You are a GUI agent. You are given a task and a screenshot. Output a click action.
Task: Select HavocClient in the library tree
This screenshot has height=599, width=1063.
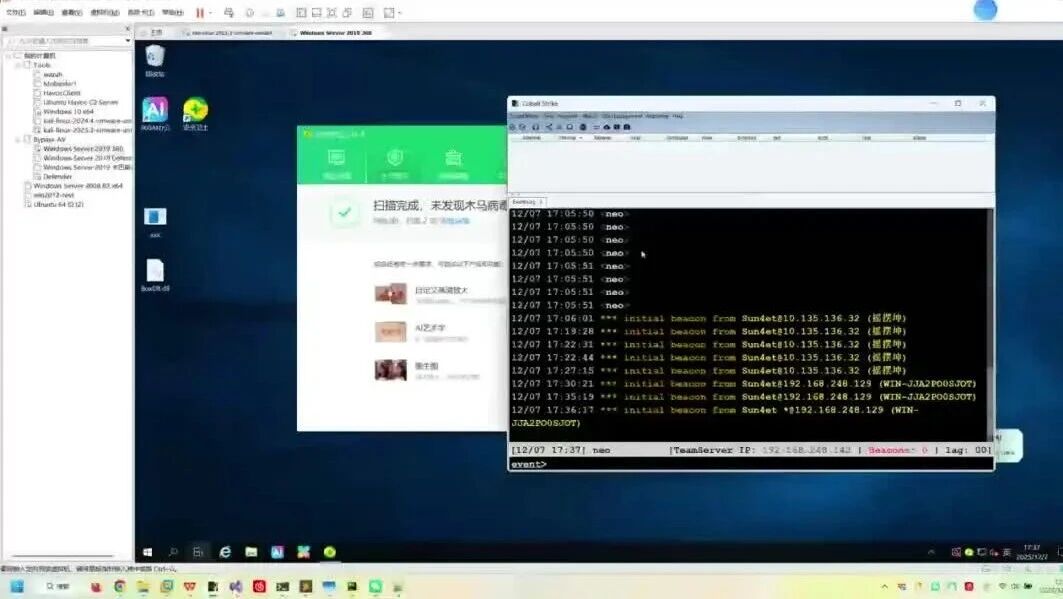(61, 93)
